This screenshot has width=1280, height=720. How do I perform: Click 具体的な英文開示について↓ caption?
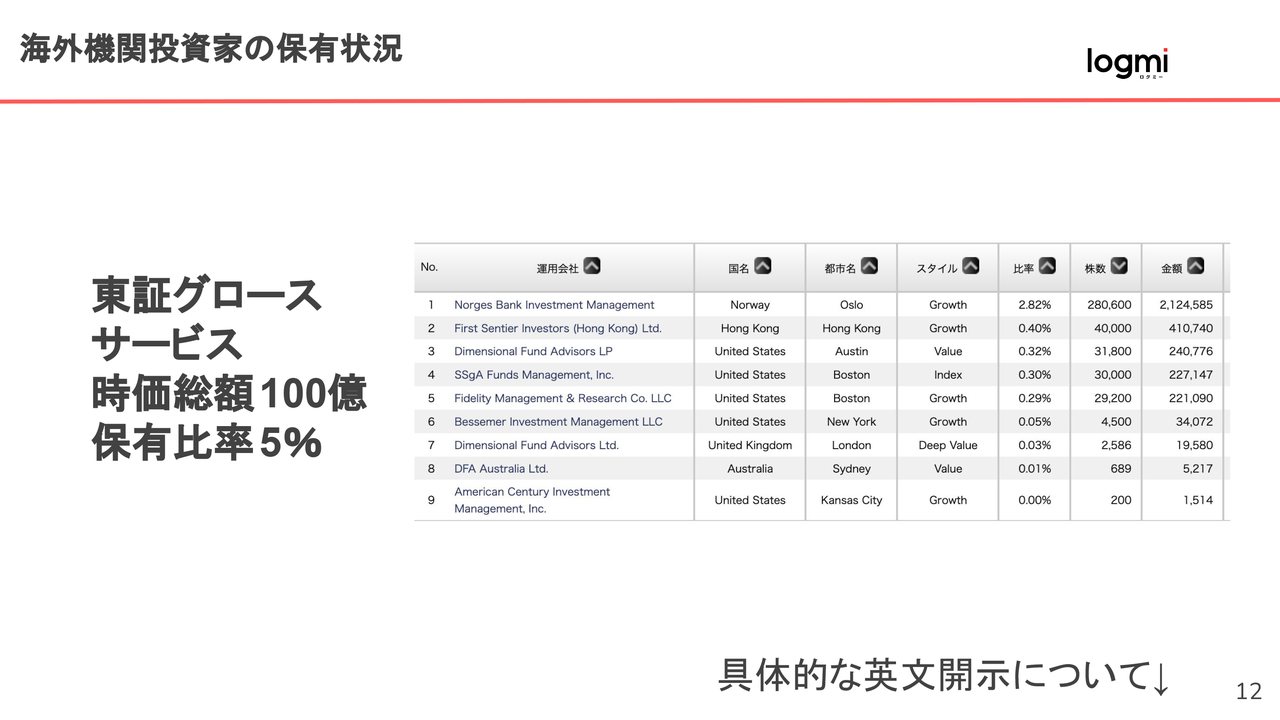coord(944,675)
